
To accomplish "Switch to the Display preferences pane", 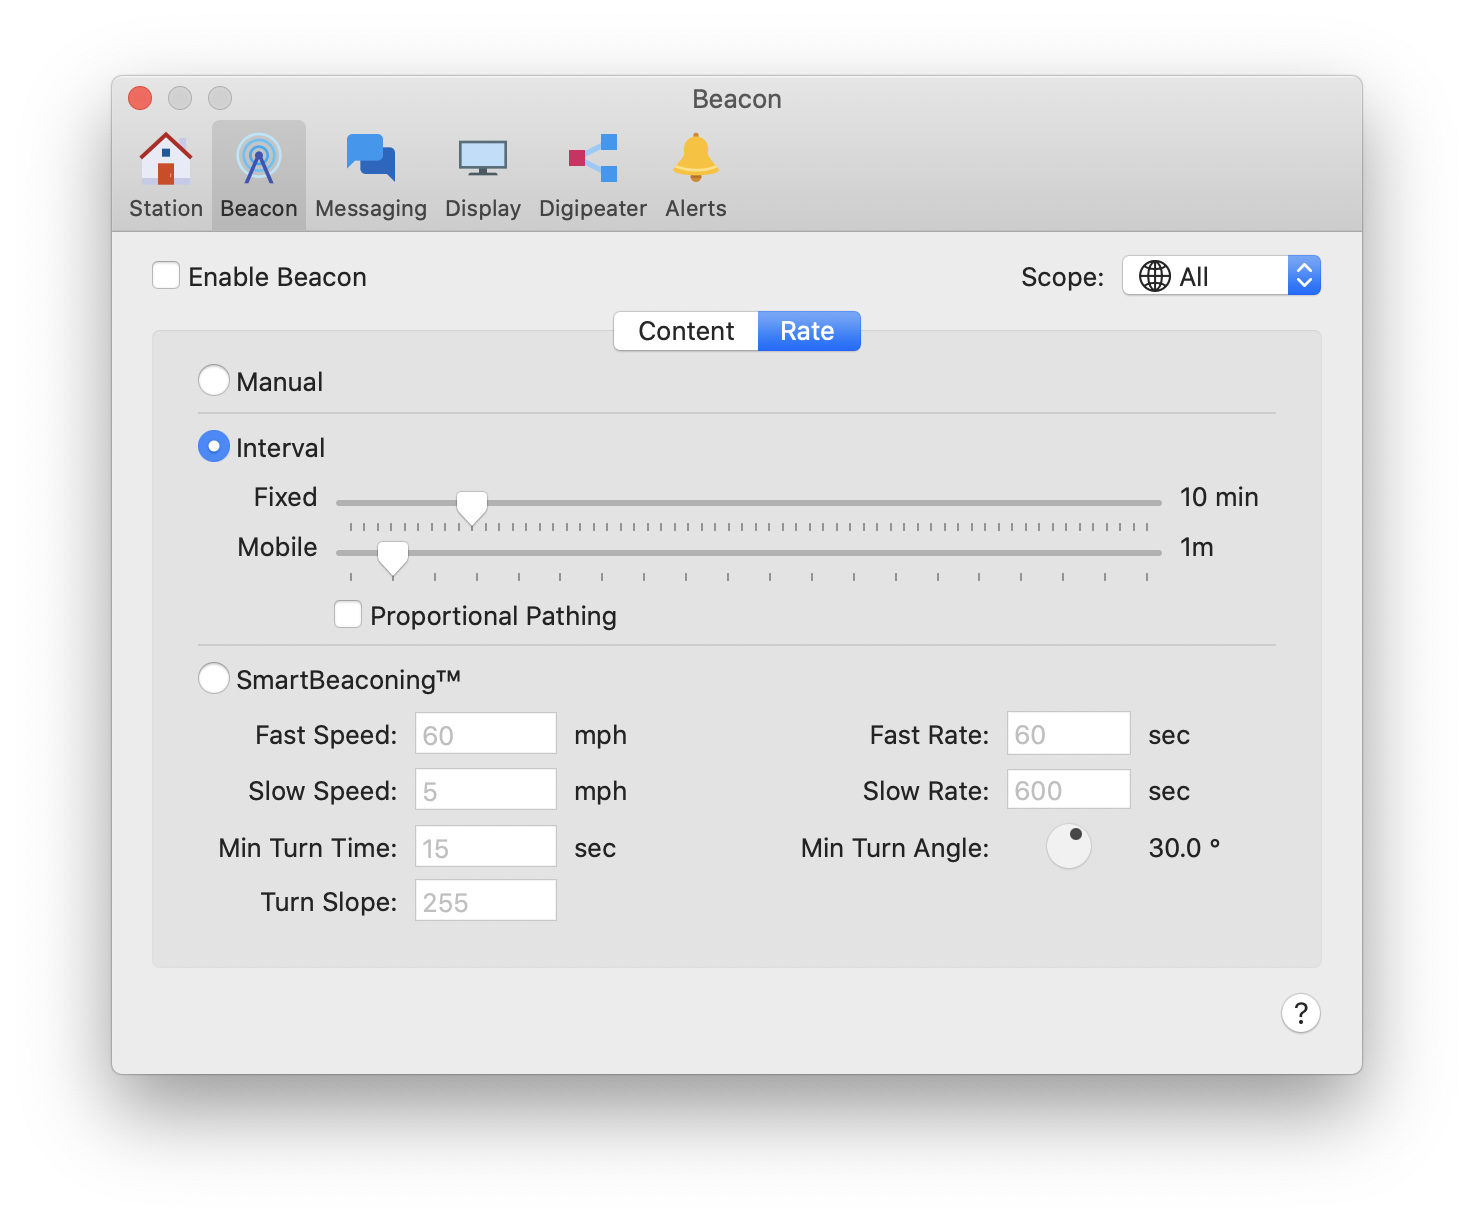I will tap(483, 176).
